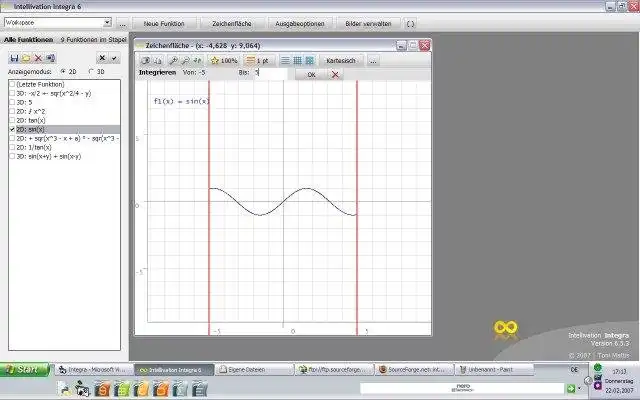This screenshot has height=400, width=640.
Task: Switch to Integra - Microsoft Word taskbar item
Action: (x=94, y=370)
